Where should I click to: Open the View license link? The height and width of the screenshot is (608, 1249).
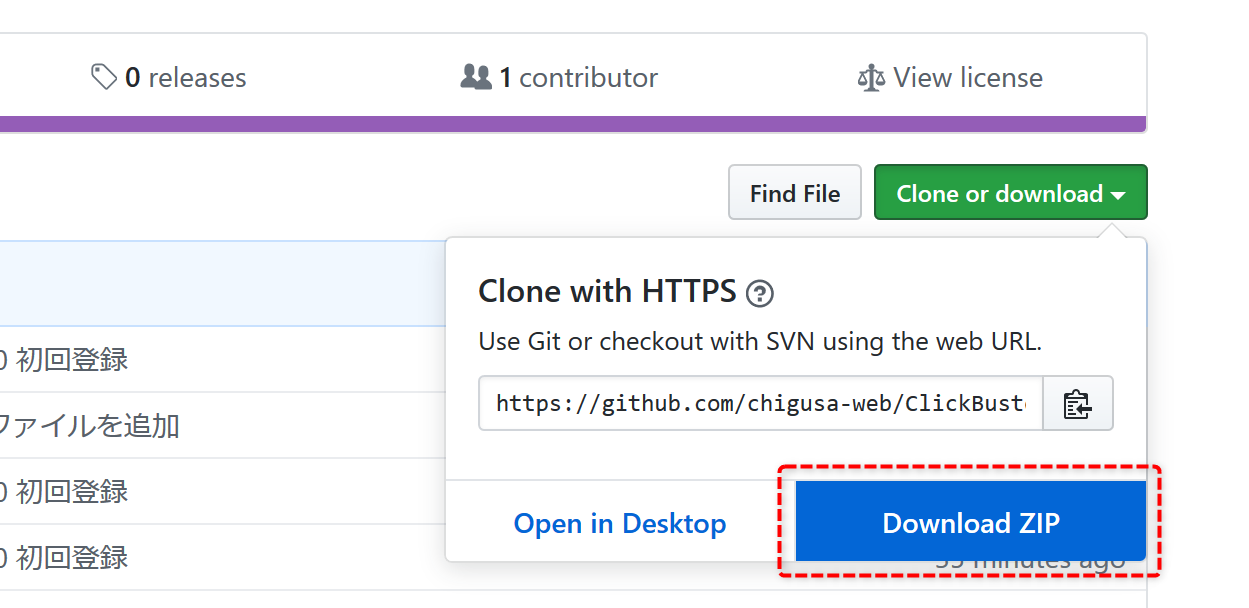(x=950, y=78)
